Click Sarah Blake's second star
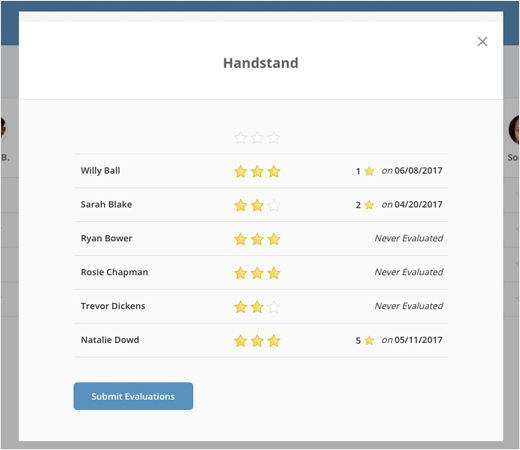Viewport: 520px width, 450px height. click(x=257, y=205)
